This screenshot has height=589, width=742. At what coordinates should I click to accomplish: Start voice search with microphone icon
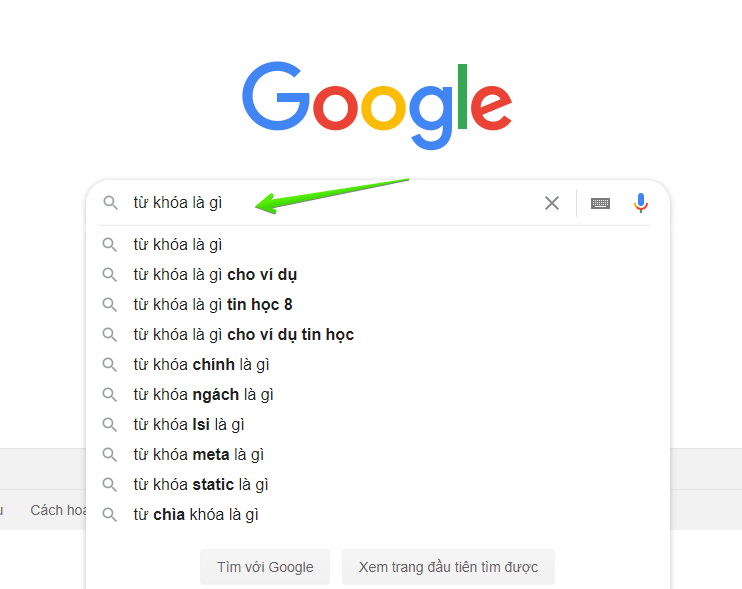tap(641, 203)
